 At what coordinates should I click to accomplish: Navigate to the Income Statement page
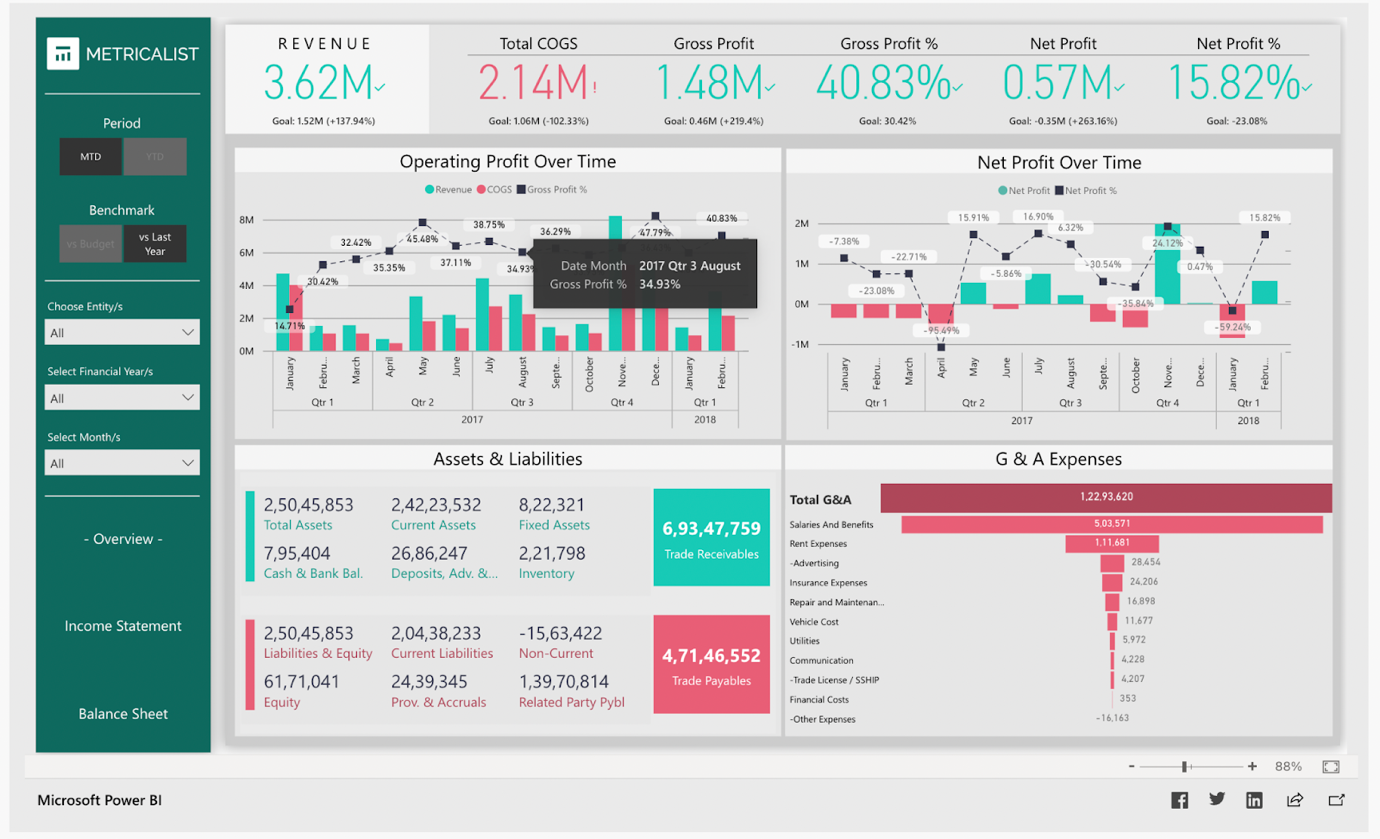[122, 625]
